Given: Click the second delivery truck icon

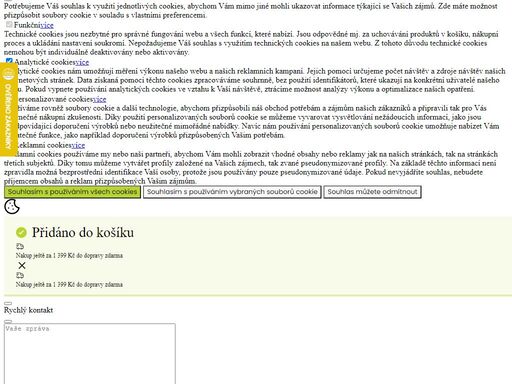Looking at the screenshot, I should [x=20, y=275].
